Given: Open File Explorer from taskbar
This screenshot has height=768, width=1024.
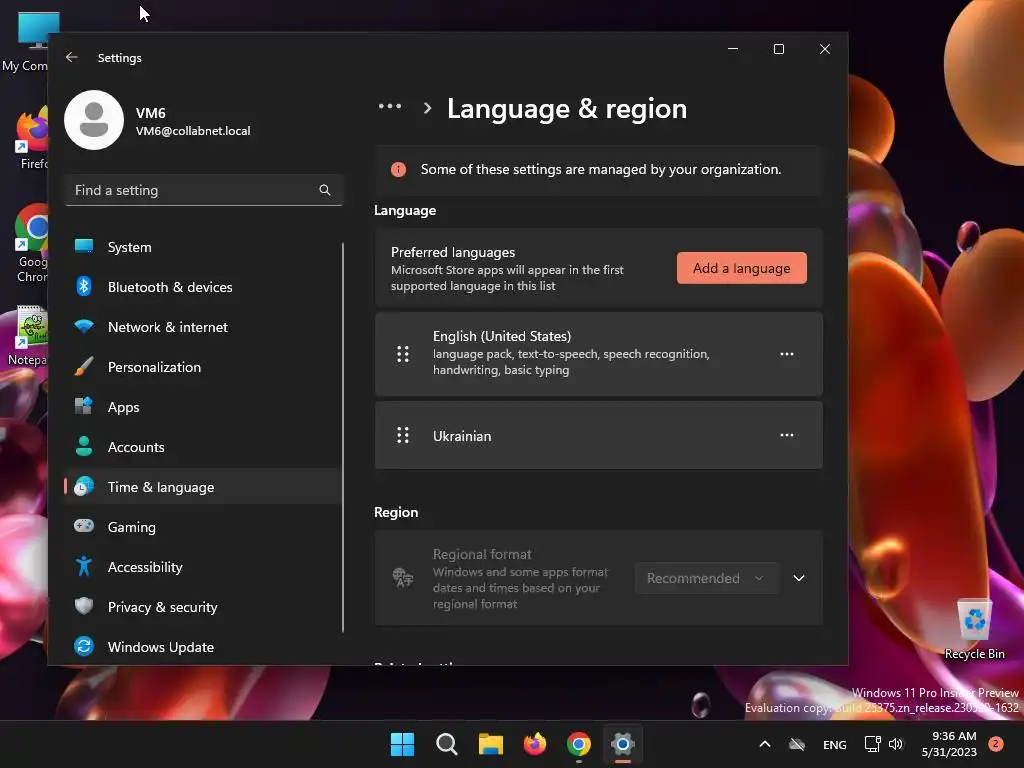Looking at the screenshot, I should 490,744.
